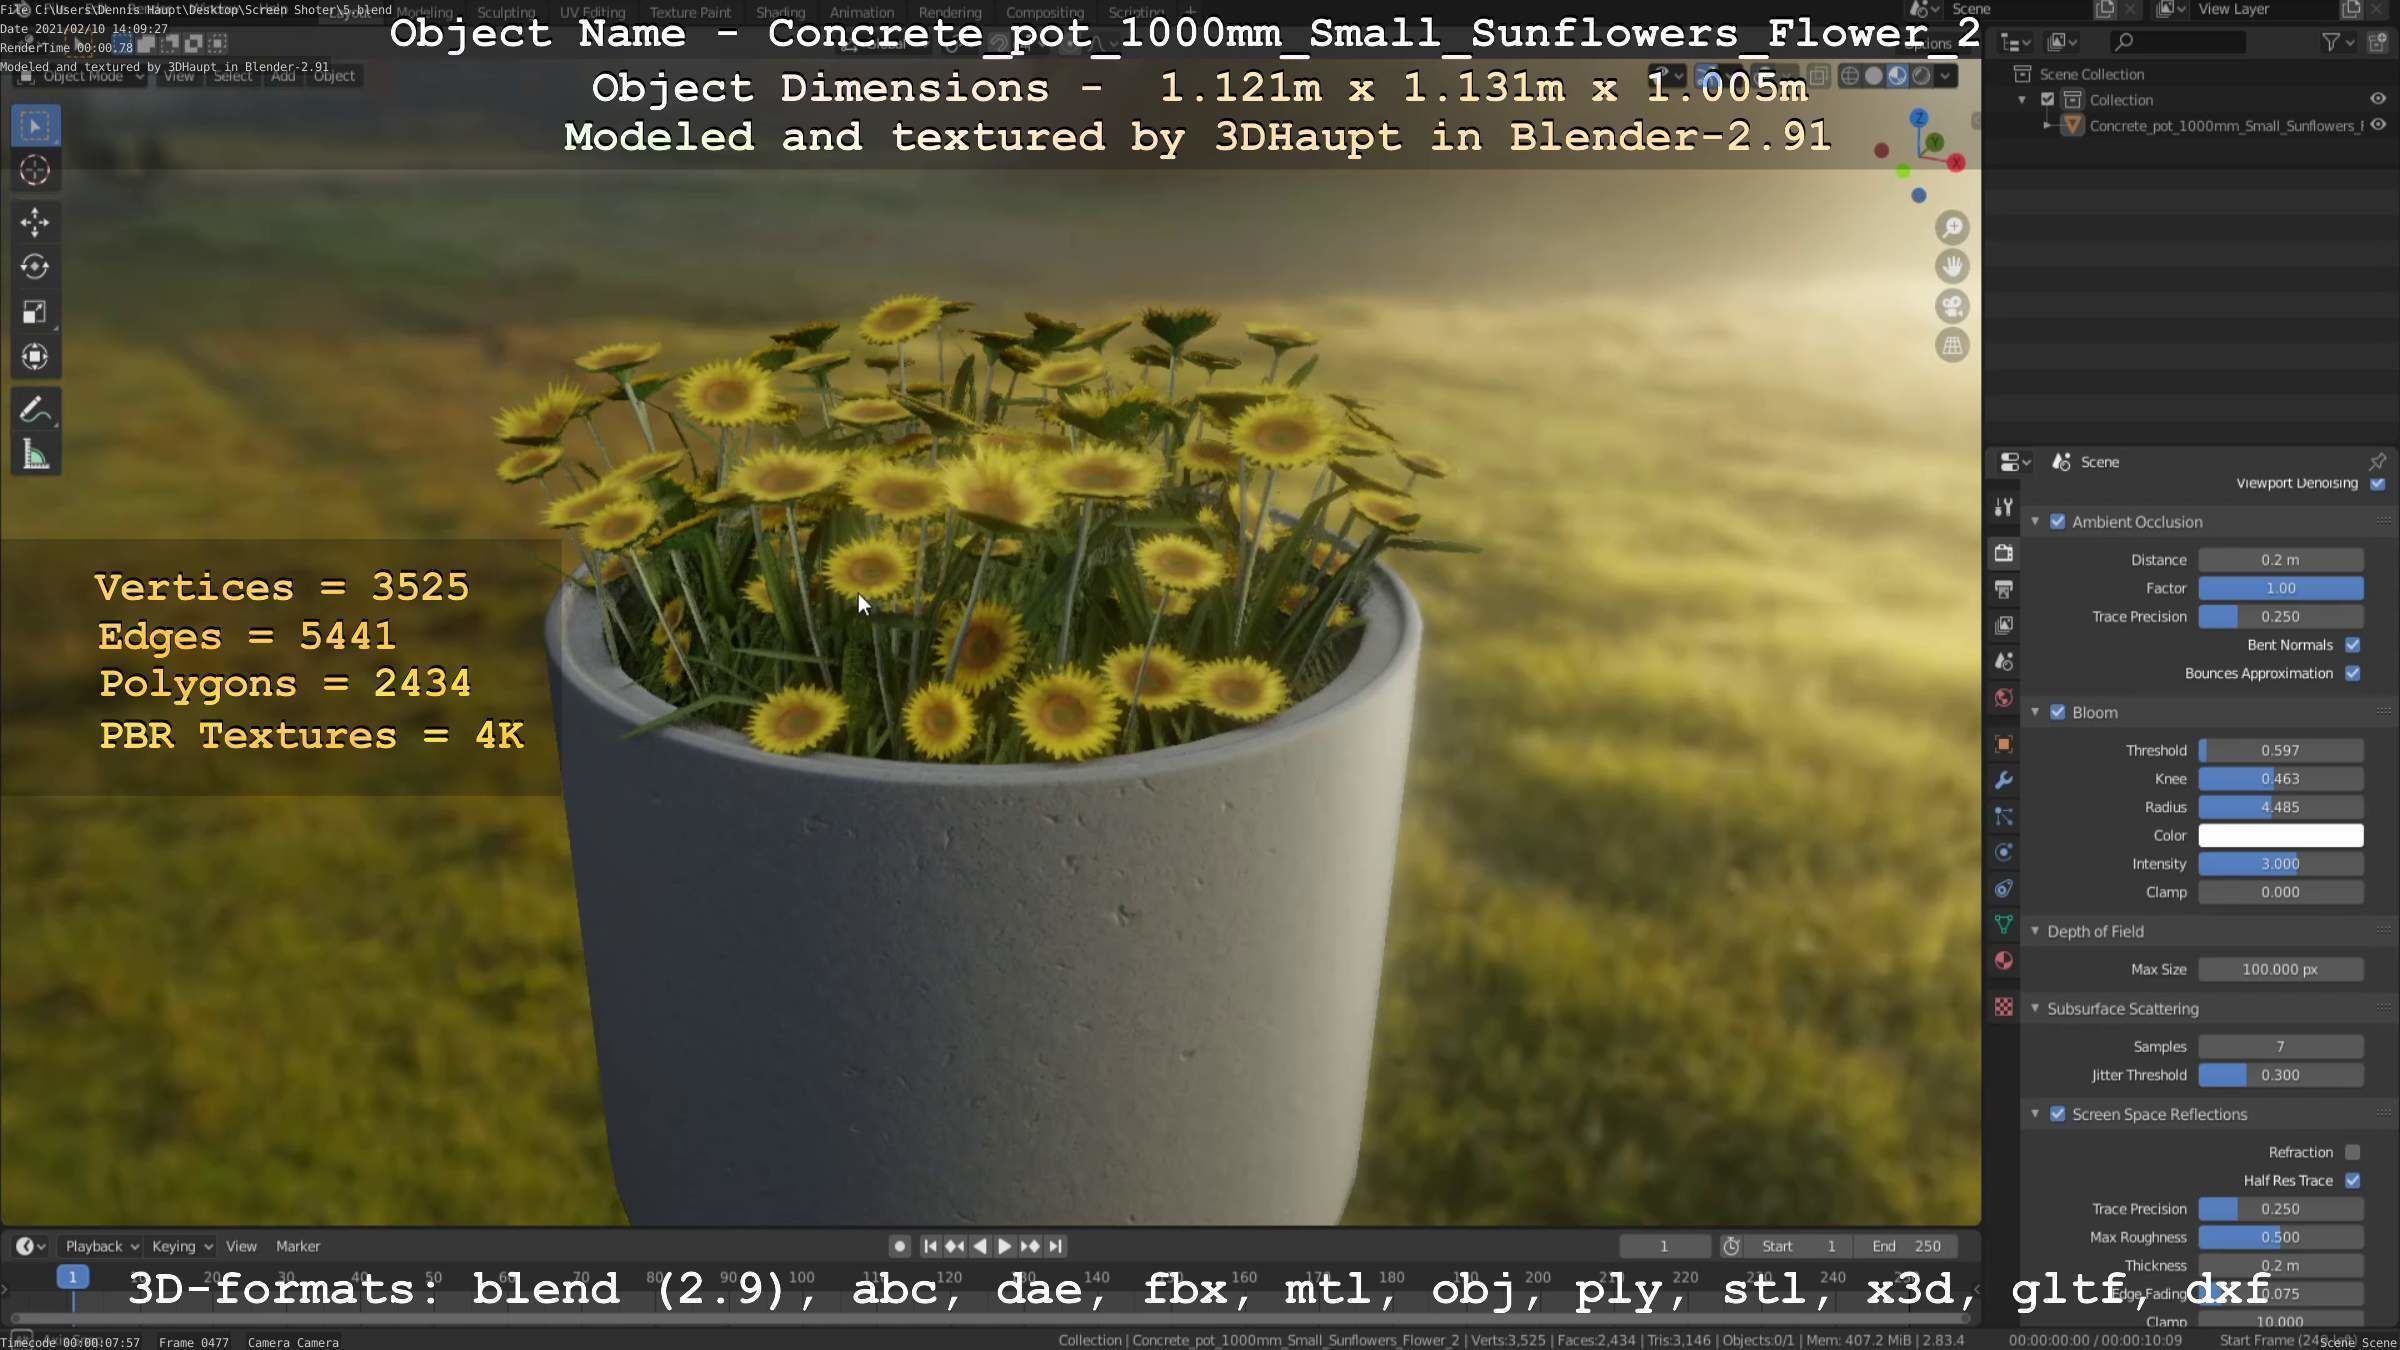This screenshot has height=1350, width=2400.
Task: Choose the Move tool
Action: click(35, 222)
